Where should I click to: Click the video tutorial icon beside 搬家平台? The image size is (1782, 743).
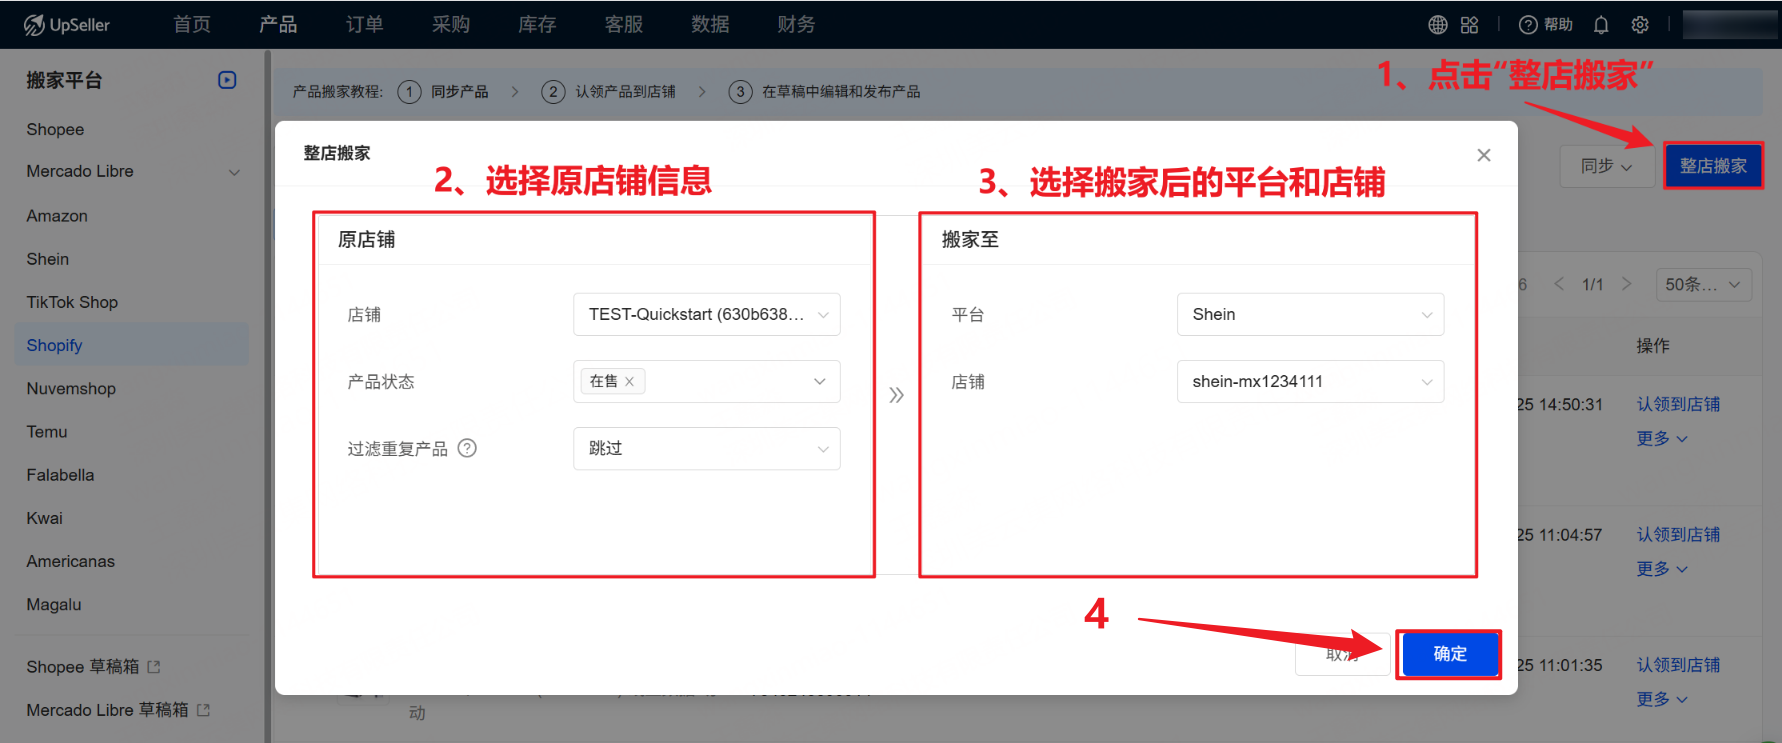tap(227, 80)
